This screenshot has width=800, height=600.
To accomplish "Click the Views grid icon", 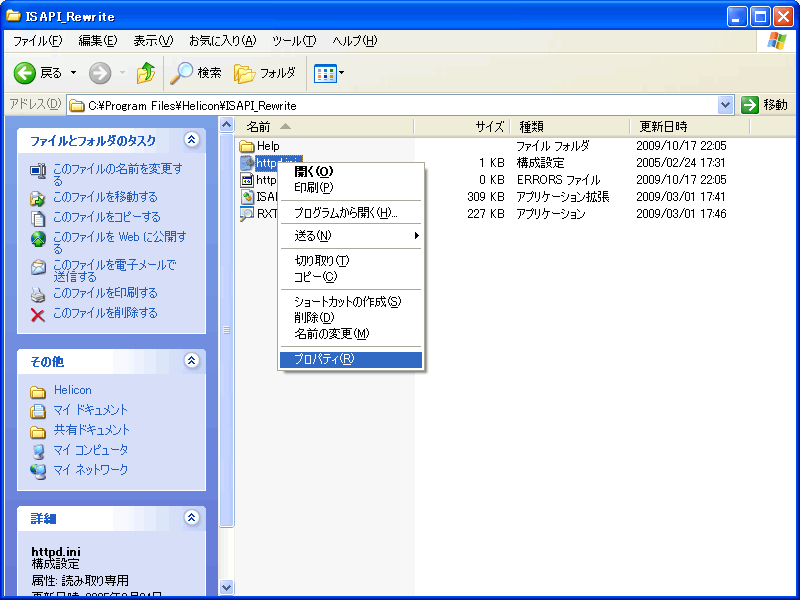I will pos(325,73).
